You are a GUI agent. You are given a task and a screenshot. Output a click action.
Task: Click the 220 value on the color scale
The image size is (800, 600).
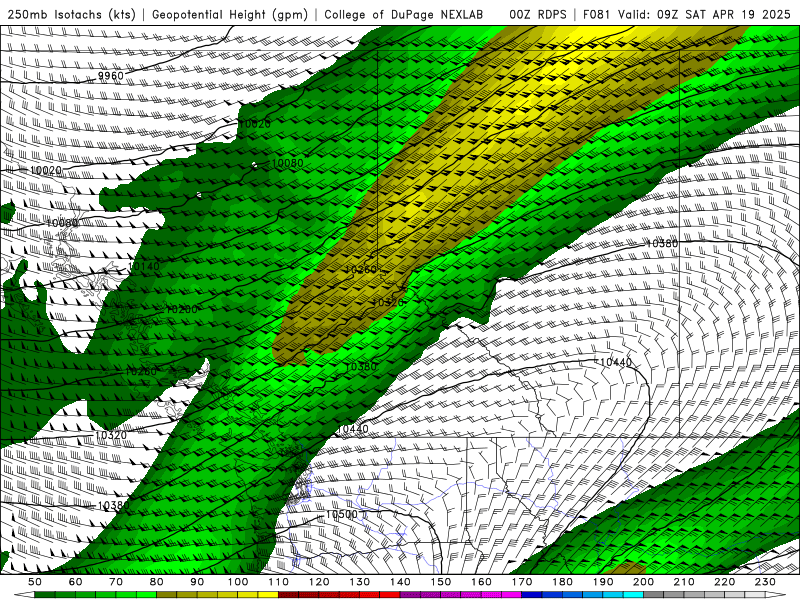pyautogui.click(x=725, y=582)
